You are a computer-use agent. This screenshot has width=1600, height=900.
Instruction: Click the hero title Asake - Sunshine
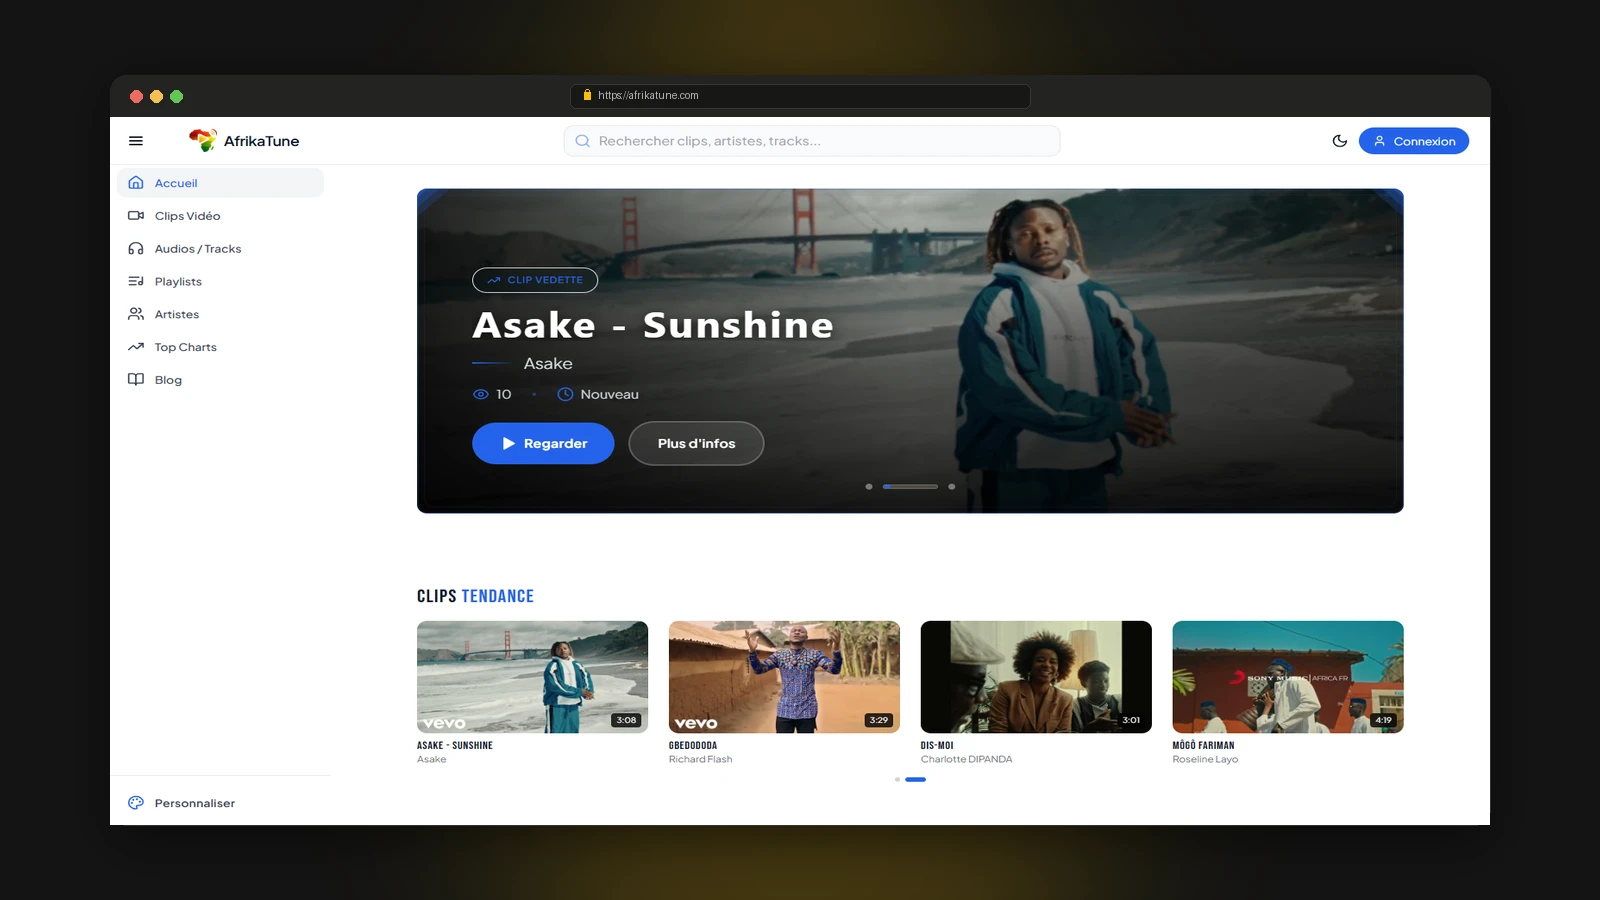click(x=653, y=325)
